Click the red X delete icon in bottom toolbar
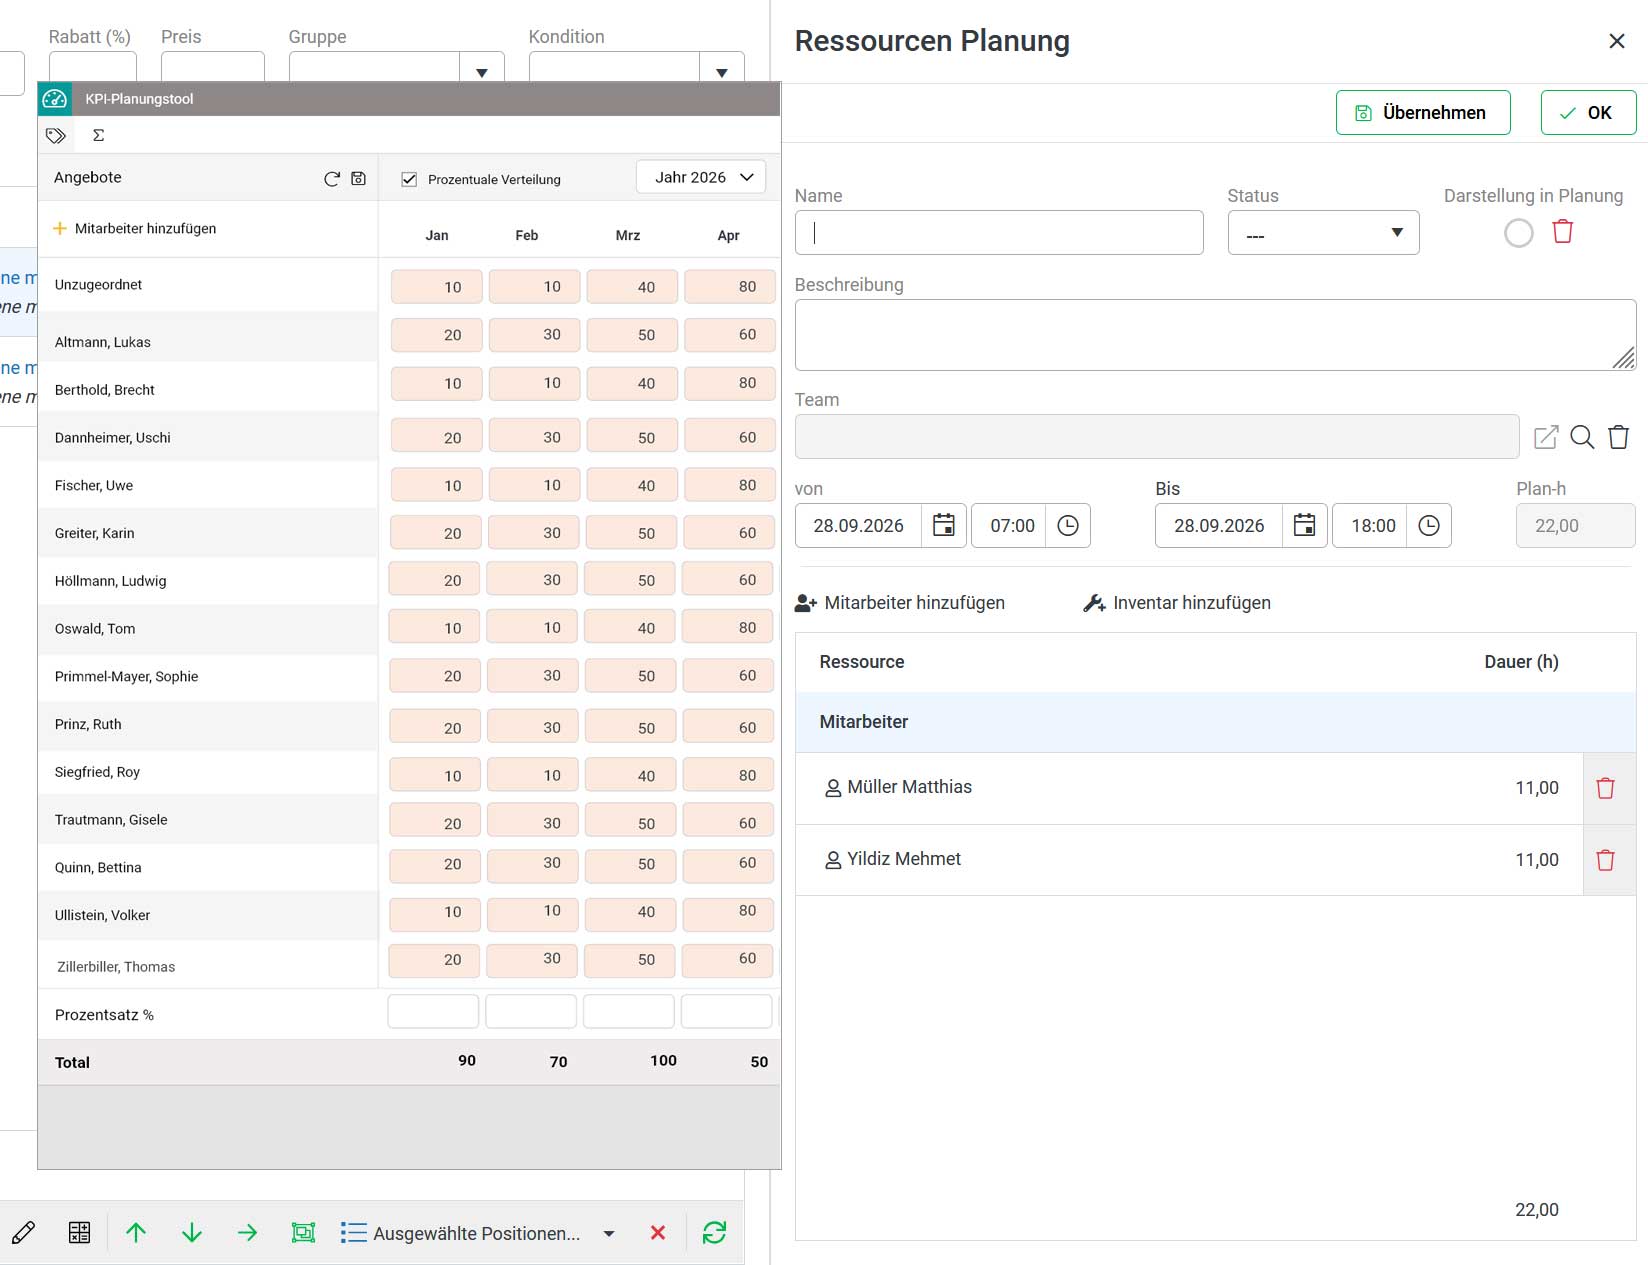1648x1265 pixels. [x=658, y=1233]
